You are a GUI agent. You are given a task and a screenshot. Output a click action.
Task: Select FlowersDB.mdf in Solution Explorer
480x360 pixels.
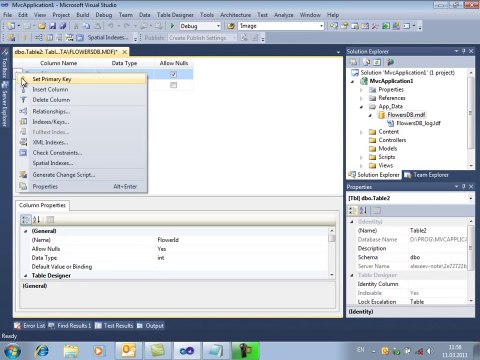click(406, 115)
